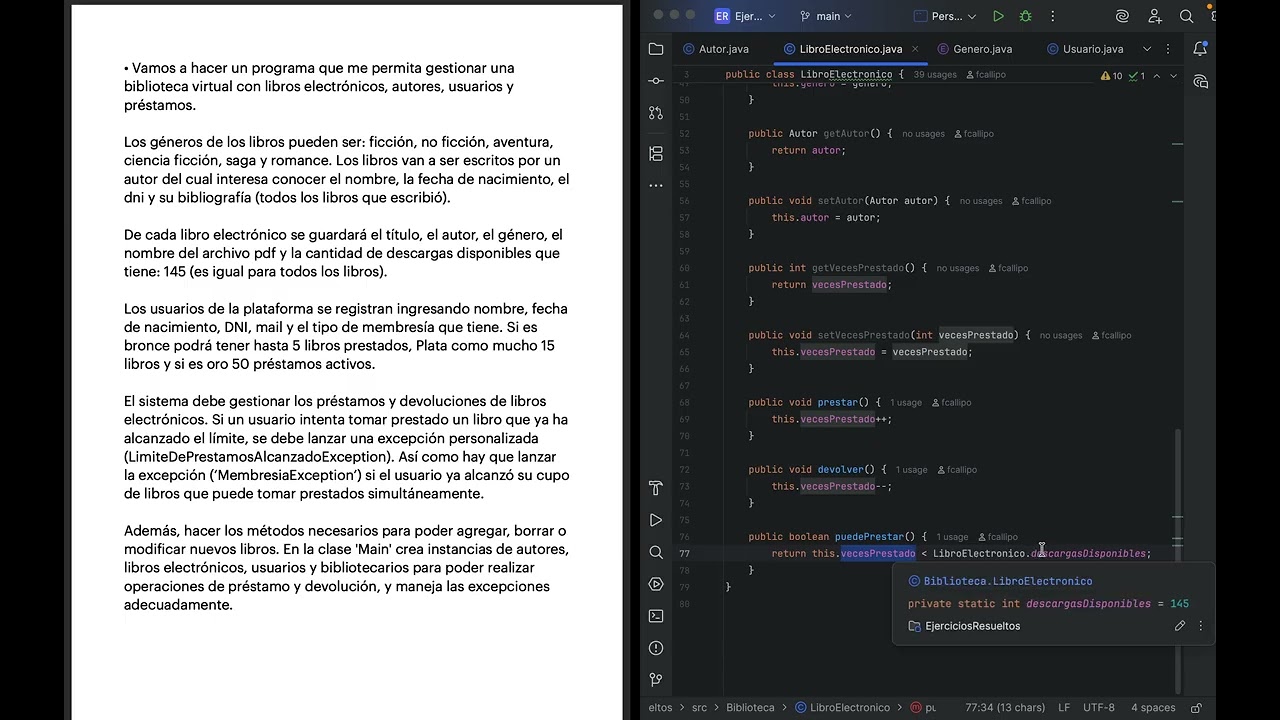Switch to the Autor.java tab
The width and height of the screenshot is (1280, 720).
click(x=715, y=49)
